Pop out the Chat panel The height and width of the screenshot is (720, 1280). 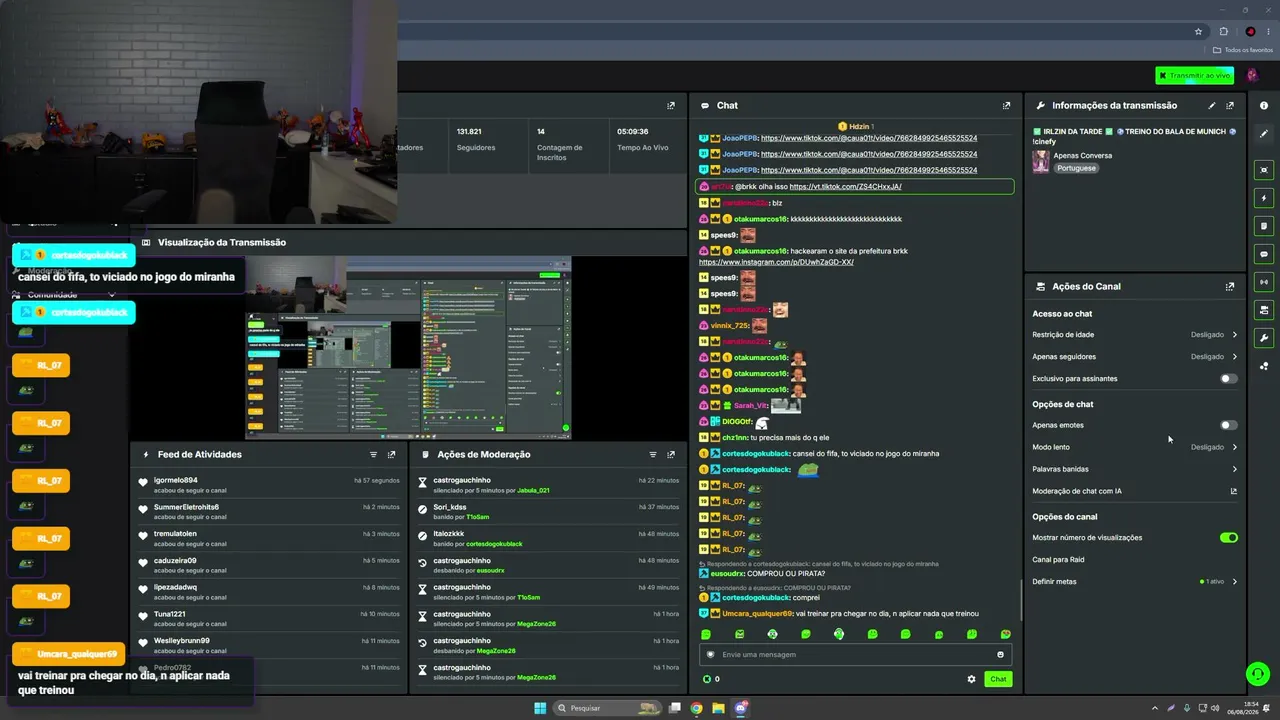coord(1006,105)
